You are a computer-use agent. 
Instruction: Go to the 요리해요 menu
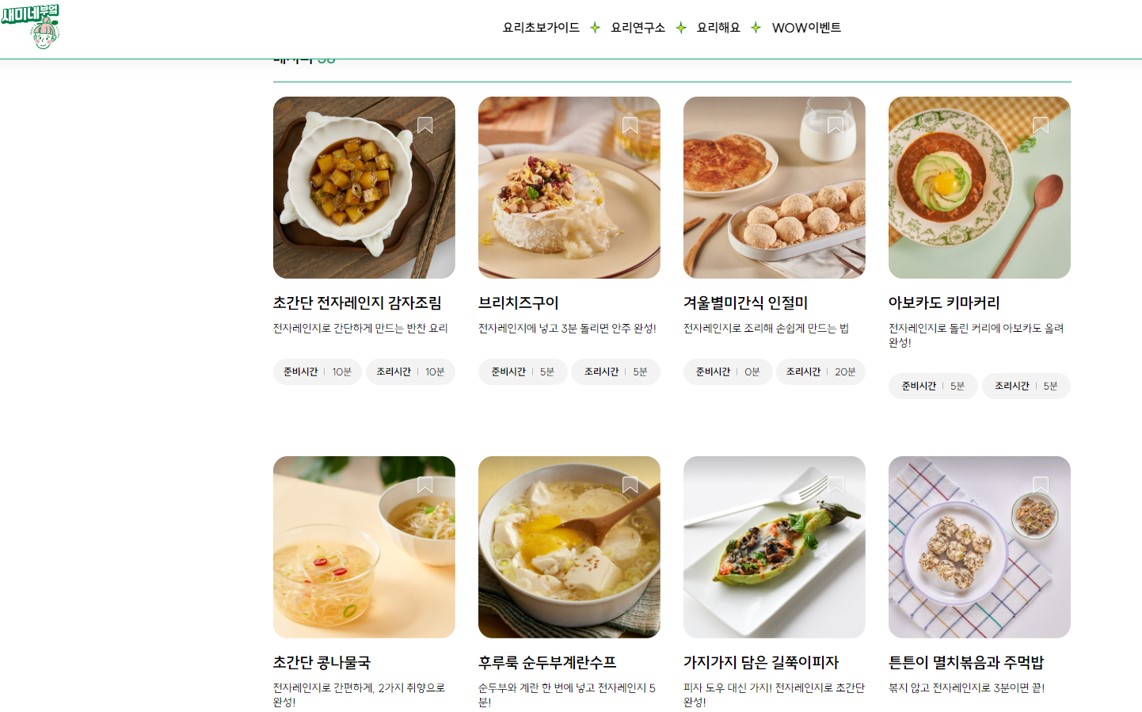718,28
